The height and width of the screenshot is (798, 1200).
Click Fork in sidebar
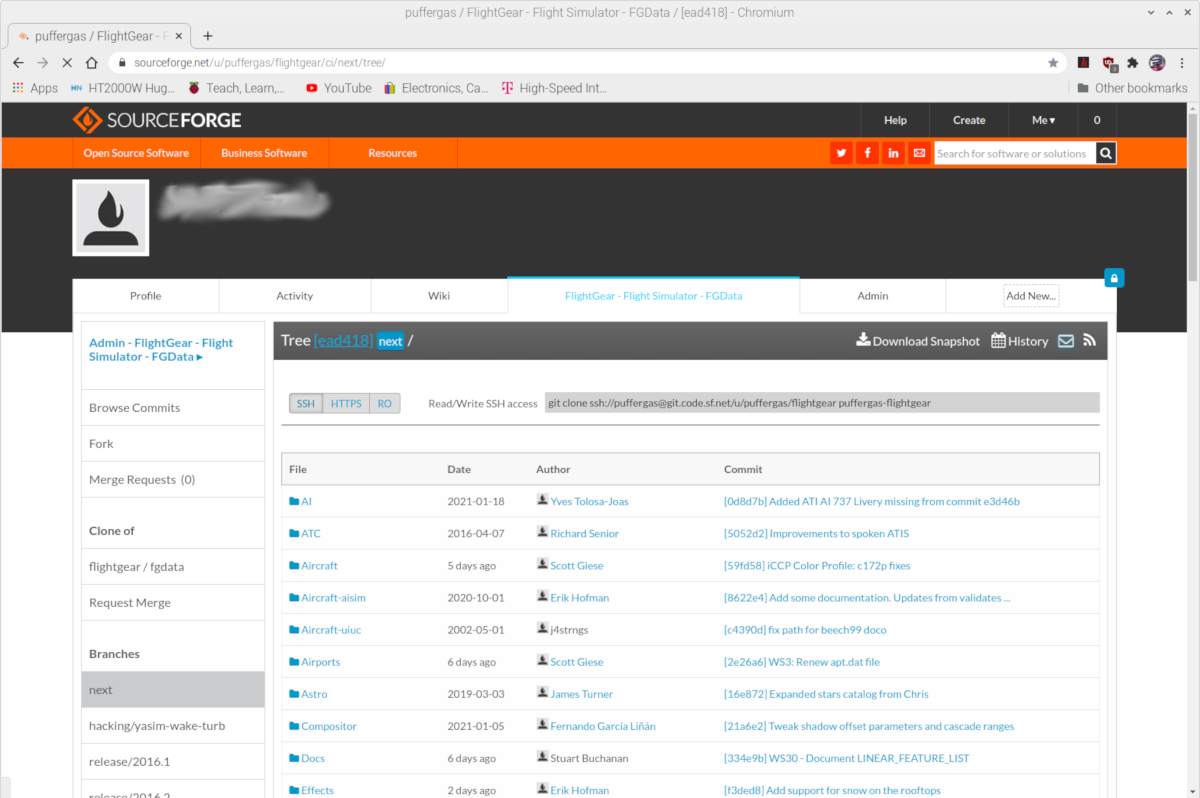click(173, 444)
